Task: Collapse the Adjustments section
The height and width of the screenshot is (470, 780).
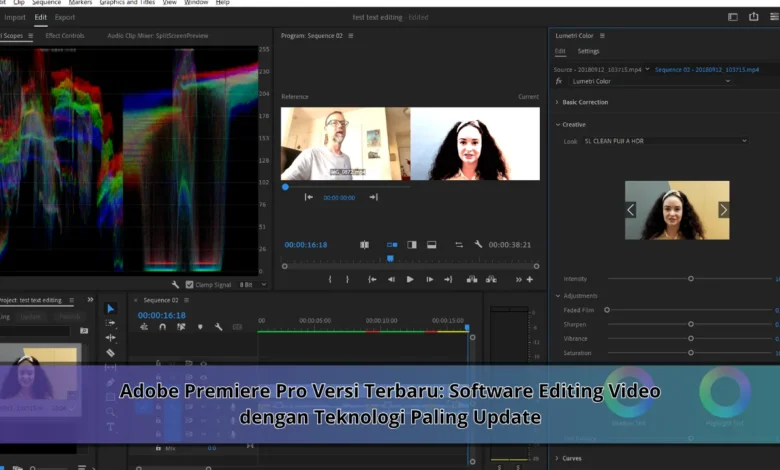Action: [x=558, y=295]
